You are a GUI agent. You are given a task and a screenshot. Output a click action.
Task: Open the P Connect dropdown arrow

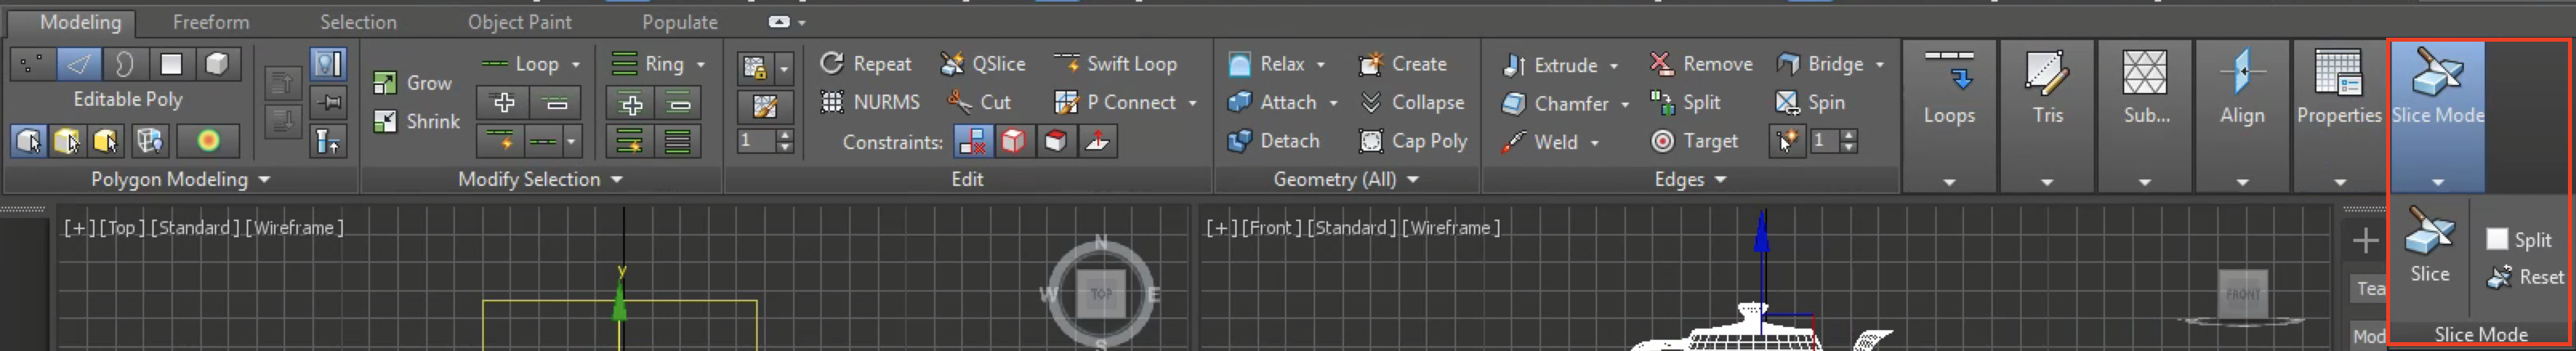pyautogui.click(x=1193, y=103)
